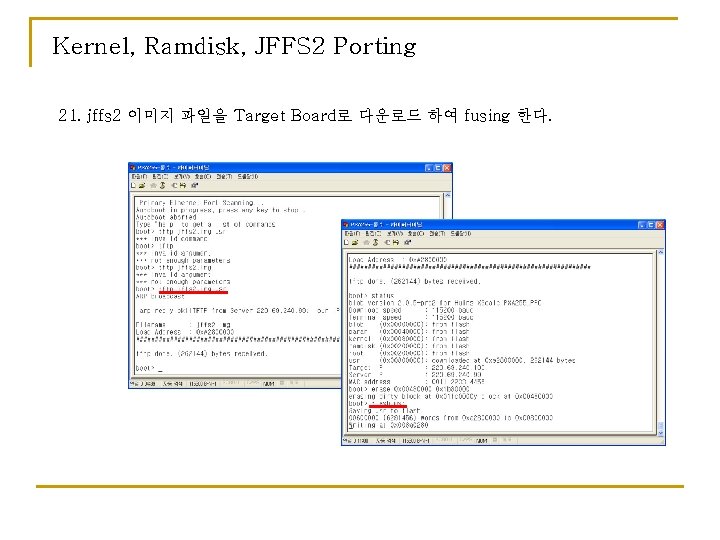Maximize the front HyperTerminal window

[651, 225]
